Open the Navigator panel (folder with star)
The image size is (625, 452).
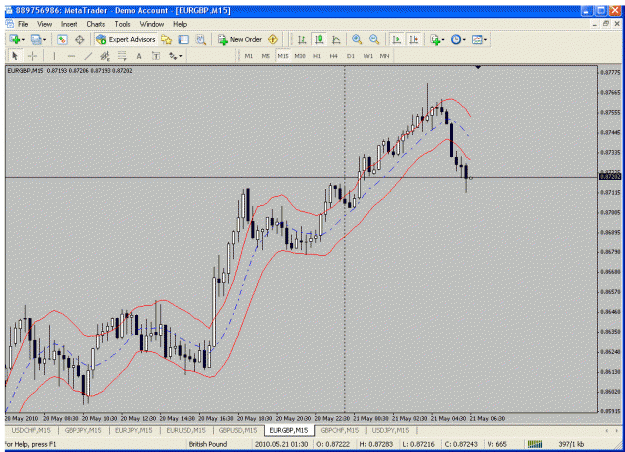[x=166, y=39]
